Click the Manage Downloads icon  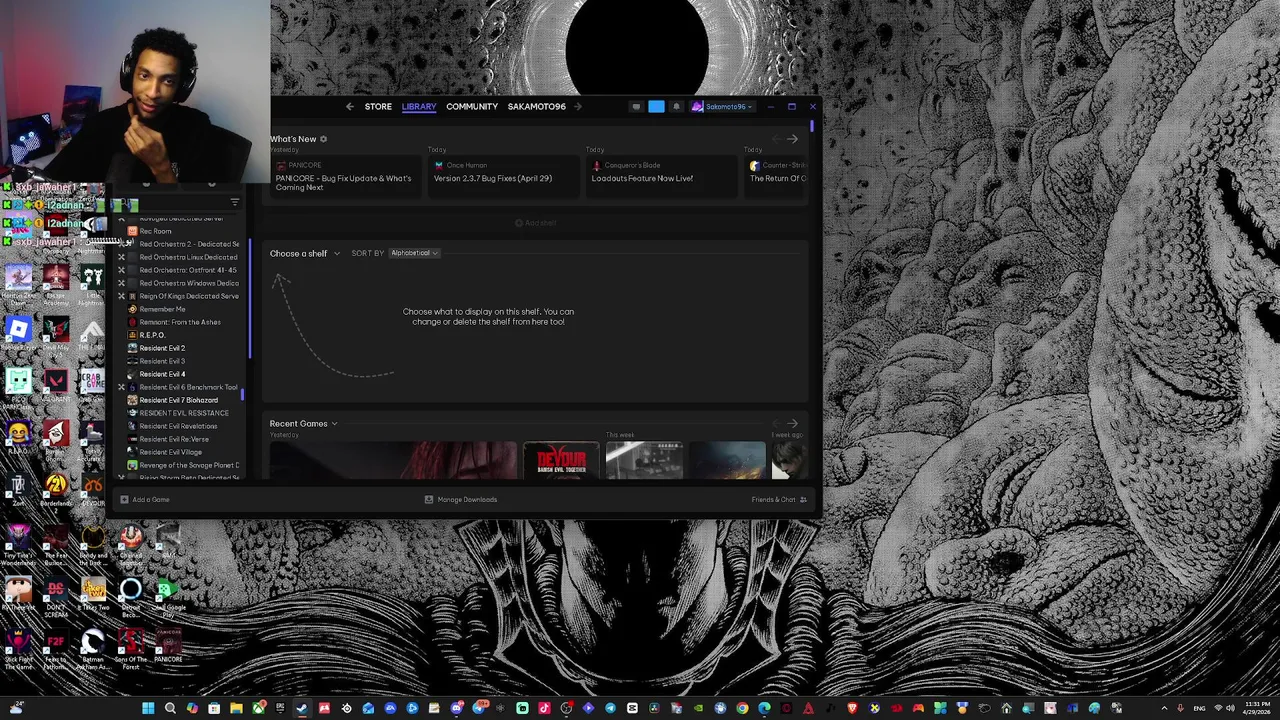(429, 499)
